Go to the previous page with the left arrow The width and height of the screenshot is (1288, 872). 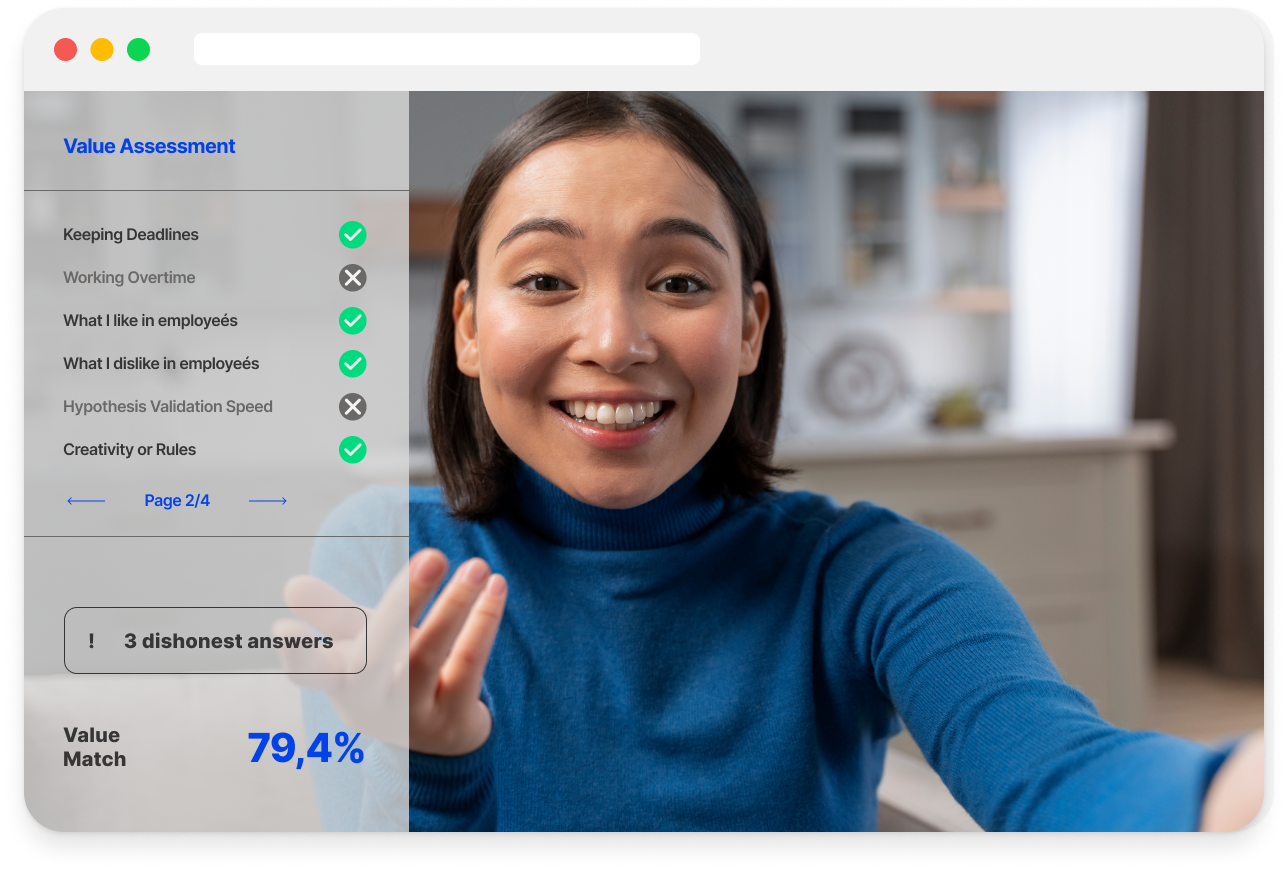click(x=86, y=501)
